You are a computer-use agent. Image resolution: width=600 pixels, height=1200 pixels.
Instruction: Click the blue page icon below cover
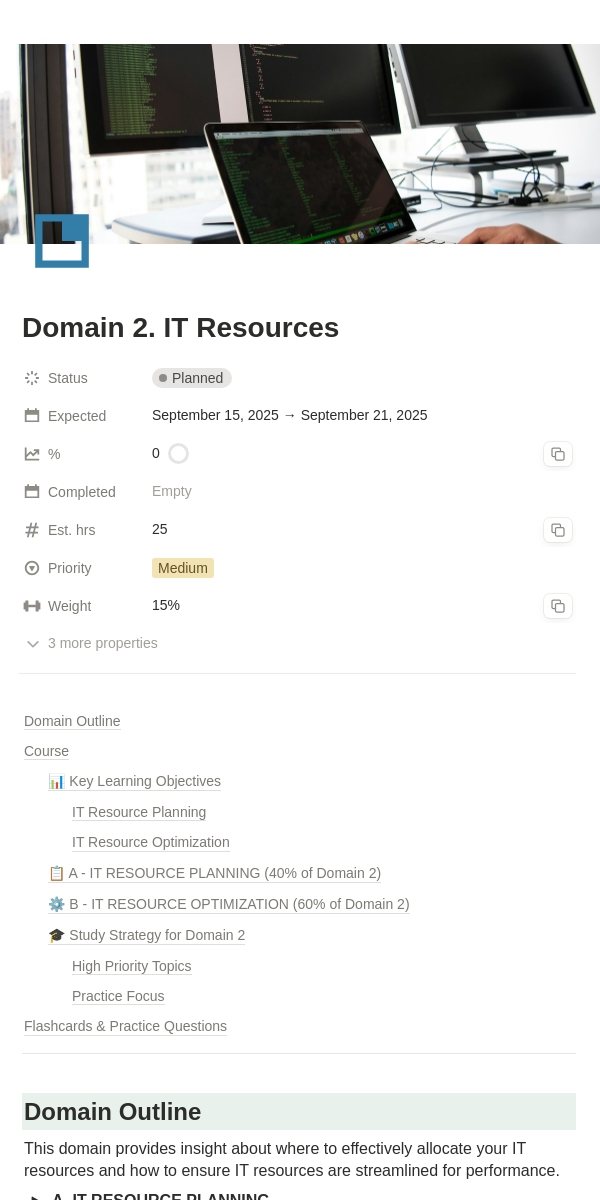(x=62, y=241)
